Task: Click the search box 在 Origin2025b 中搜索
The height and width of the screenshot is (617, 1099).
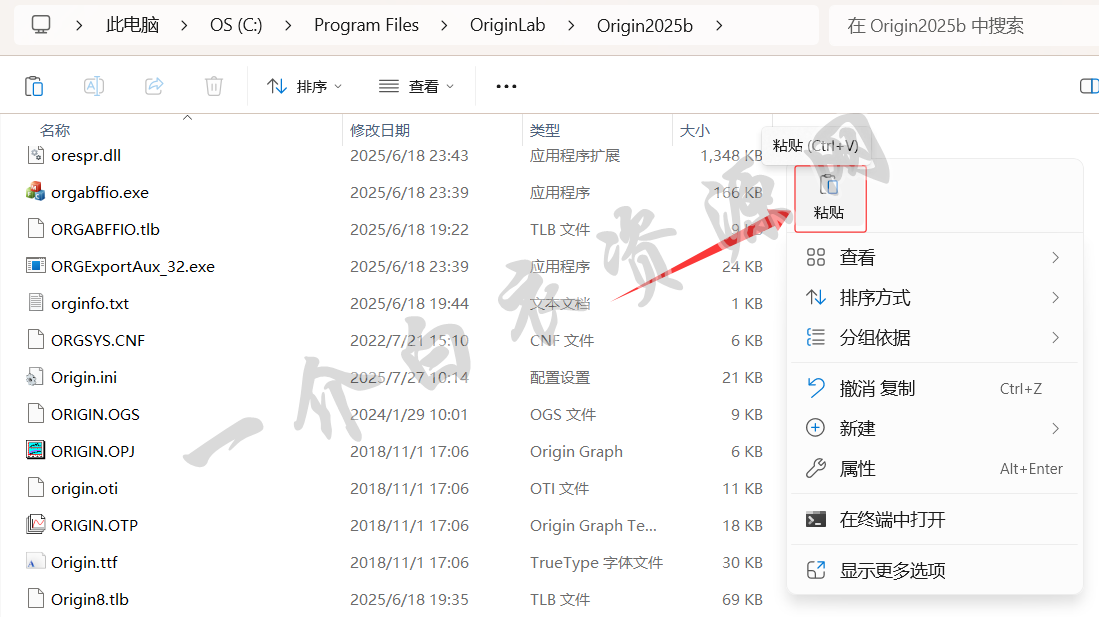Action: (964, 25)
